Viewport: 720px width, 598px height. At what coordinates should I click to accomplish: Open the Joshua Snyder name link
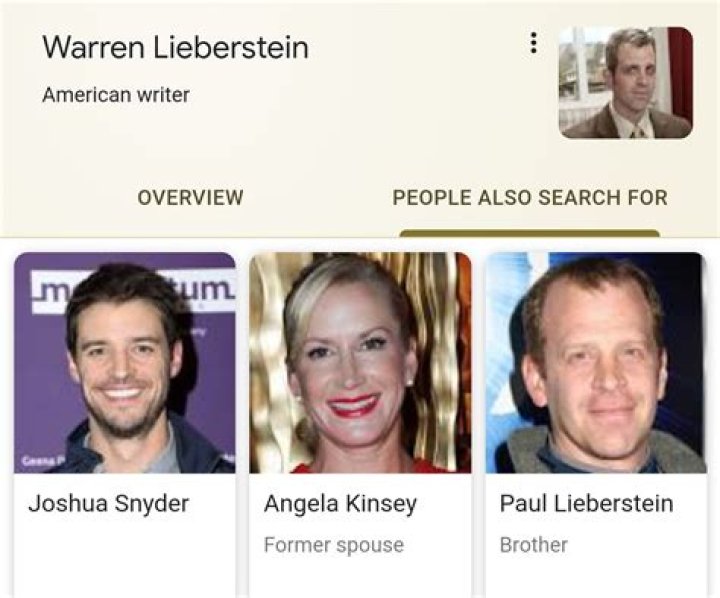108,503
